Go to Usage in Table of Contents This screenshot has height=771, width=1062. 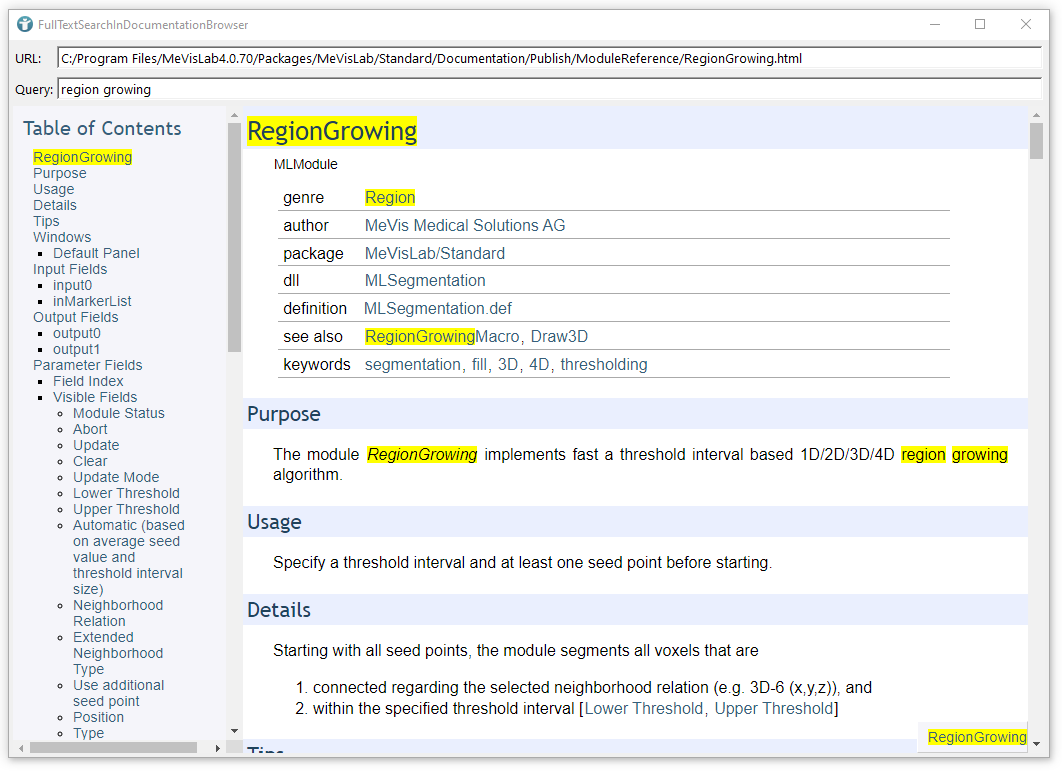pyautogui.click(x=54, y=189)
